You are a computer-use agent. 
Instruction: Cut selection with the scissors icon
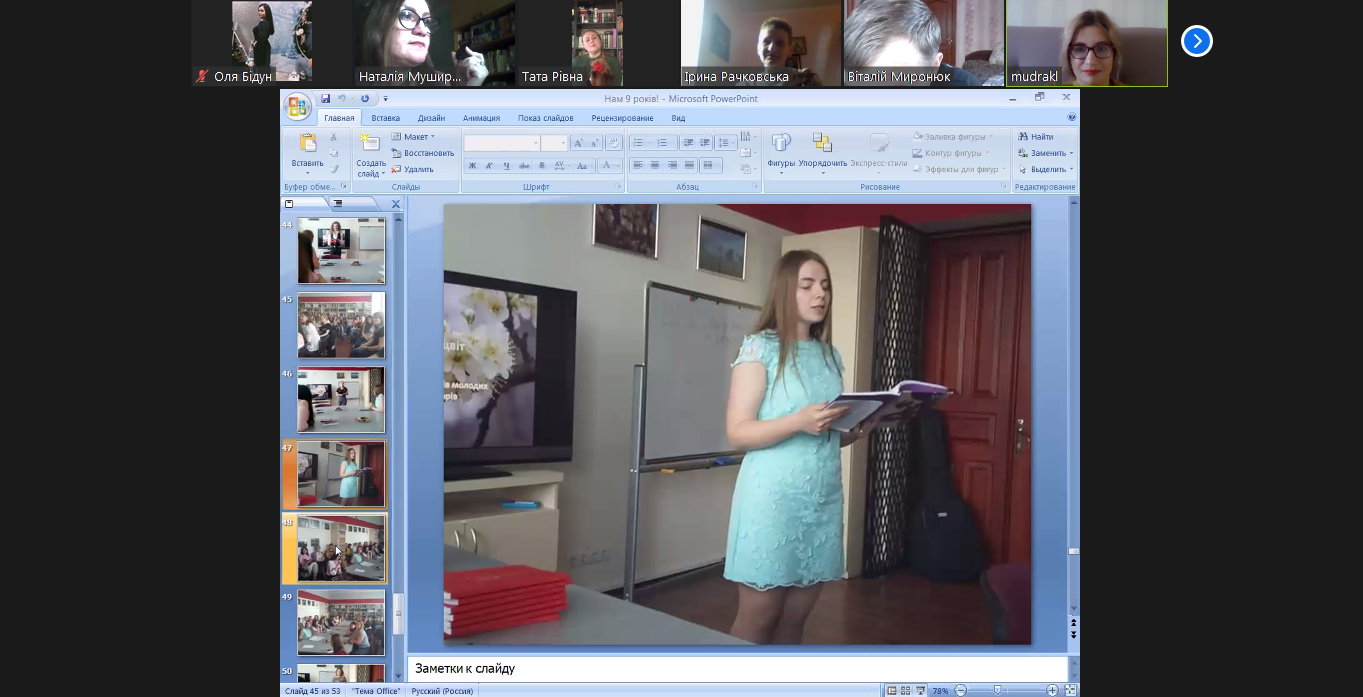[334, 137]
